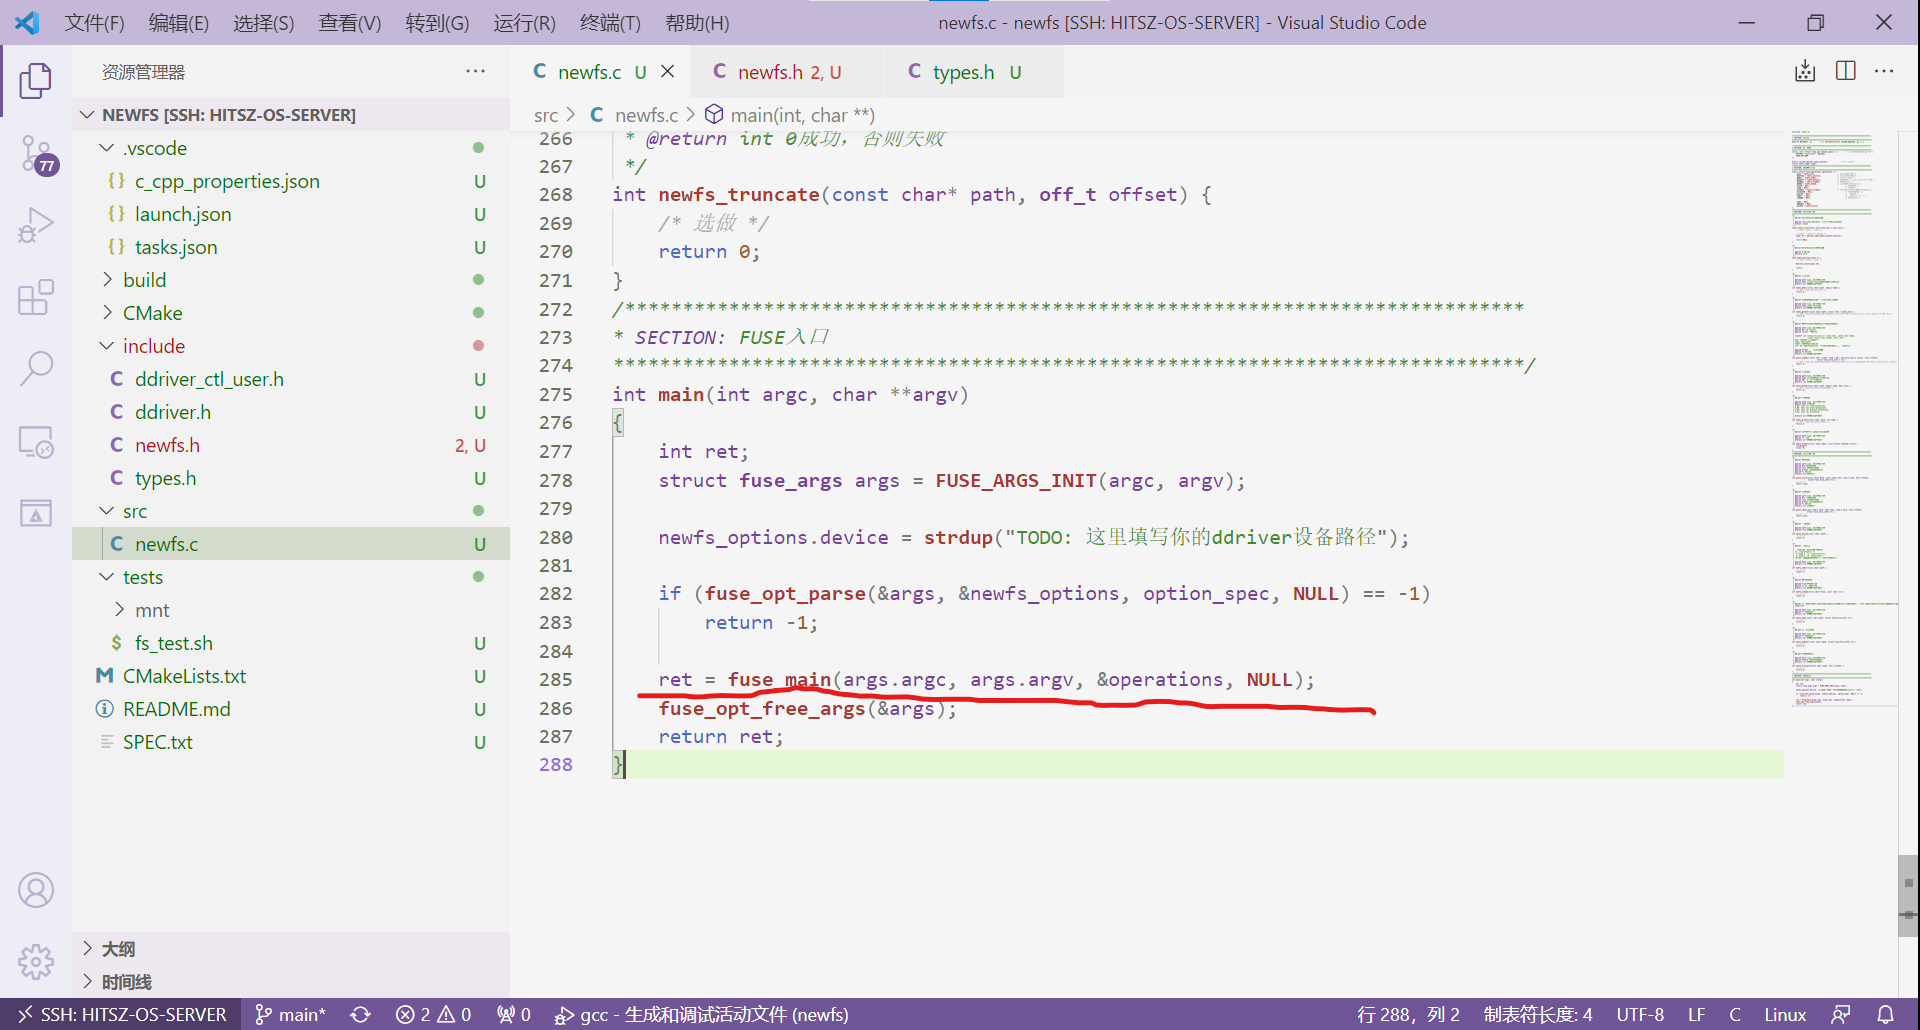
Task: Open the Run and Debug view
Action: click(x=36, y=226)
